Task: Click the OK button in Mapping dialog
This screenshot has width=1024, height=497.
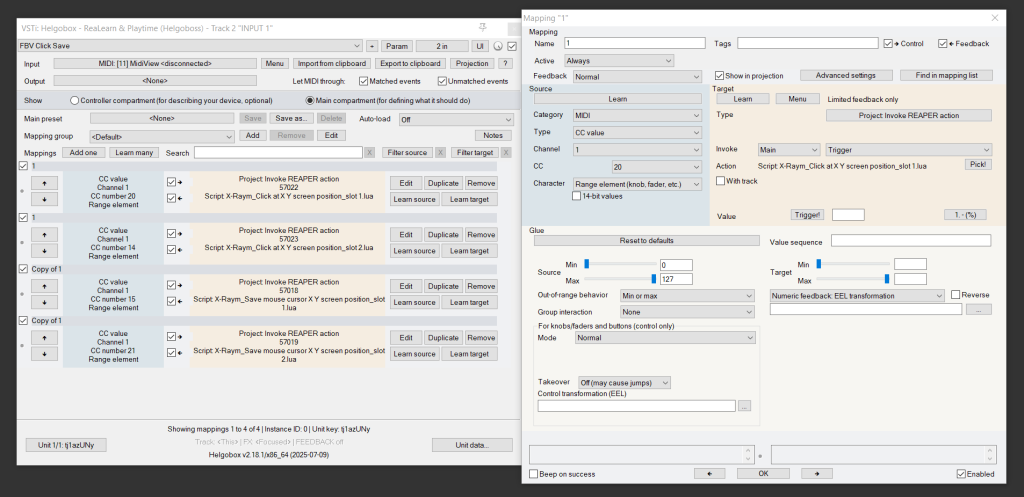Action: pyautogui.click(x=763, y=473)
